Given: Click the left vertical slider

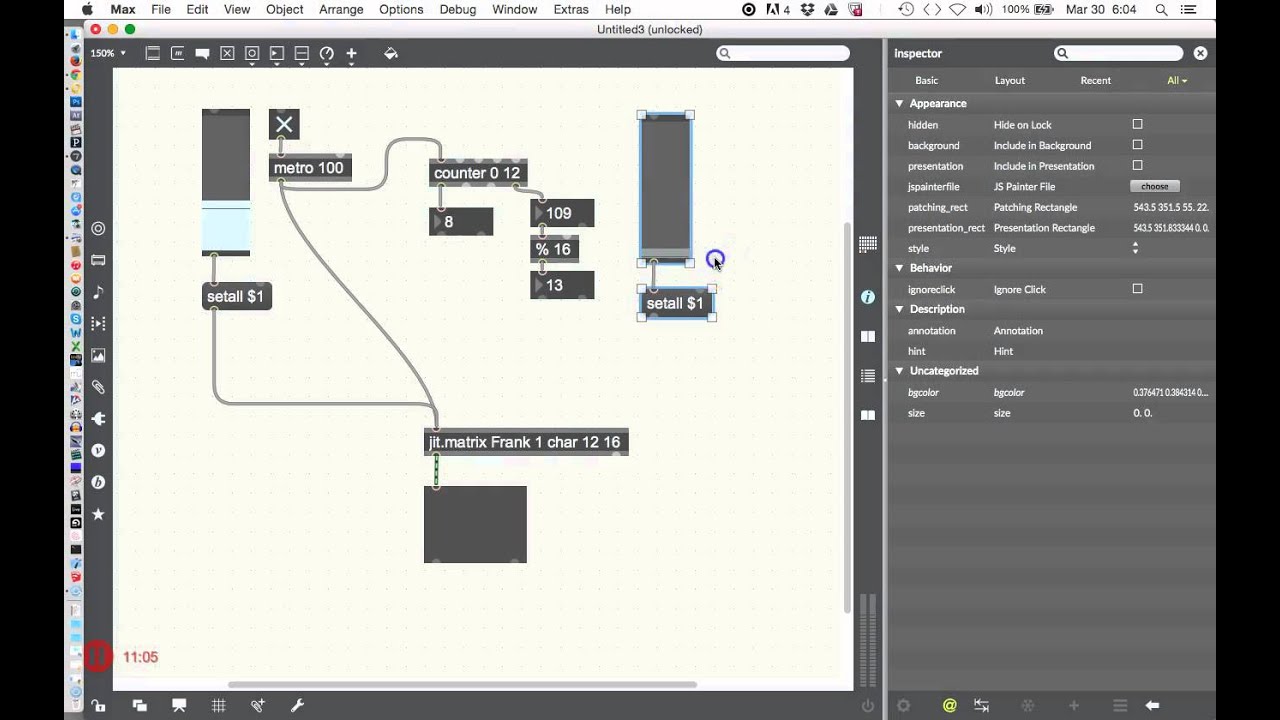Looking at the screenshot, I should 226,182.
